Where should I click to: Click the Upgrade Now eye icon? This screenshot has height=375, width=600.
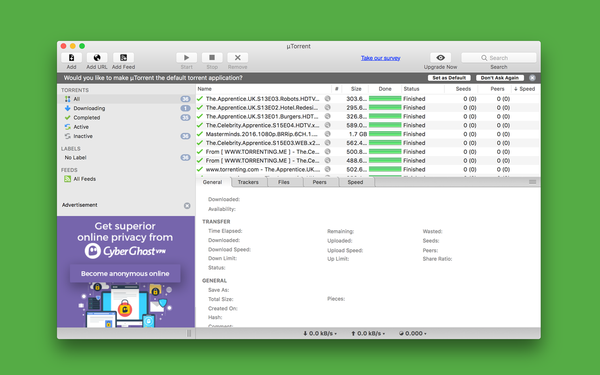coord(440,57)
